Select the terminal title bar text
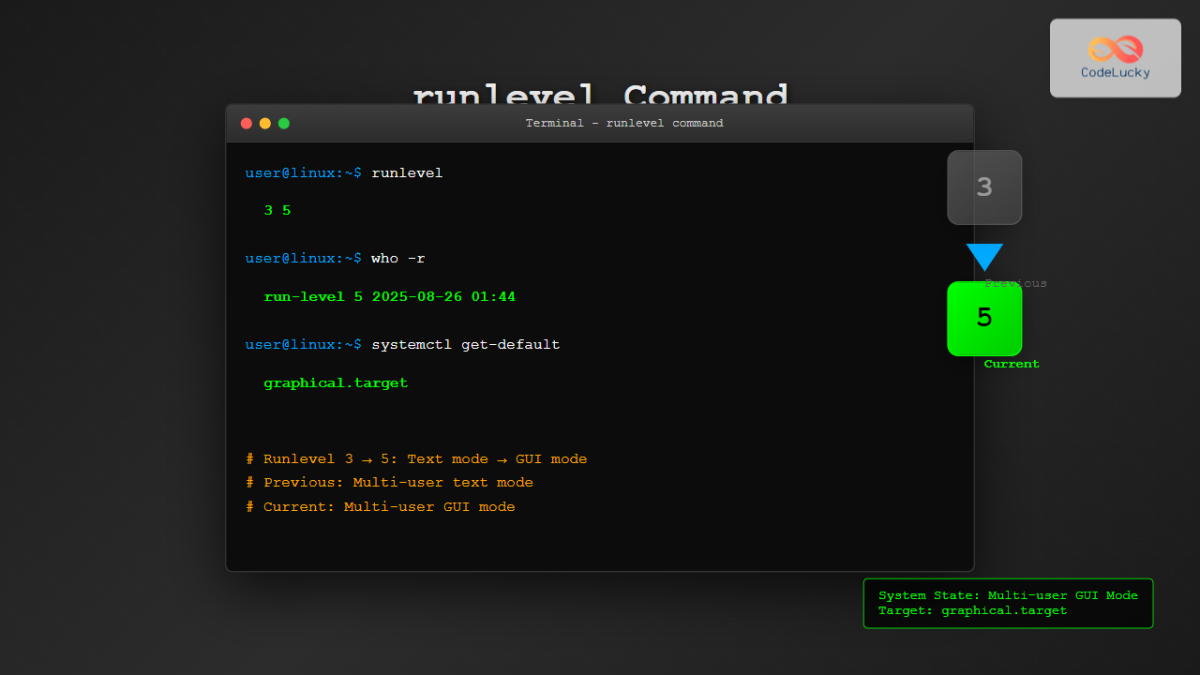The image size is (1200, 675). [623, 123]
